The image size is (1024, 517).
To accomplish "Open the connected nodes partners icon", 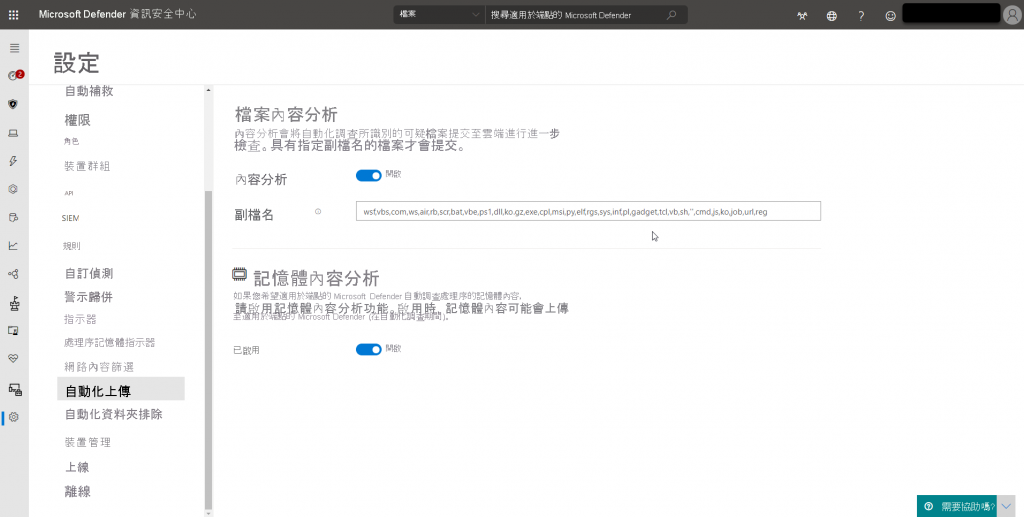I will (13, 274).
